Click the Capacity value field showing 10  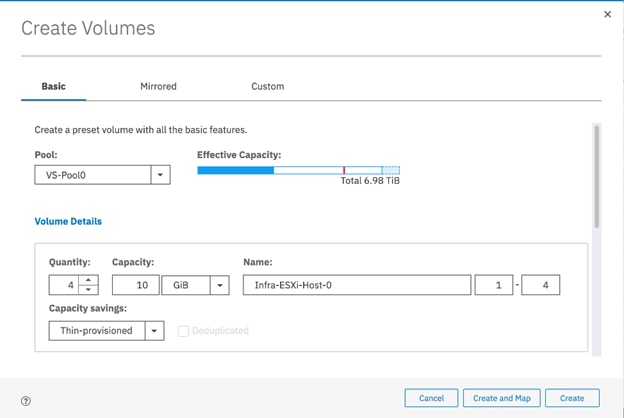136,285
